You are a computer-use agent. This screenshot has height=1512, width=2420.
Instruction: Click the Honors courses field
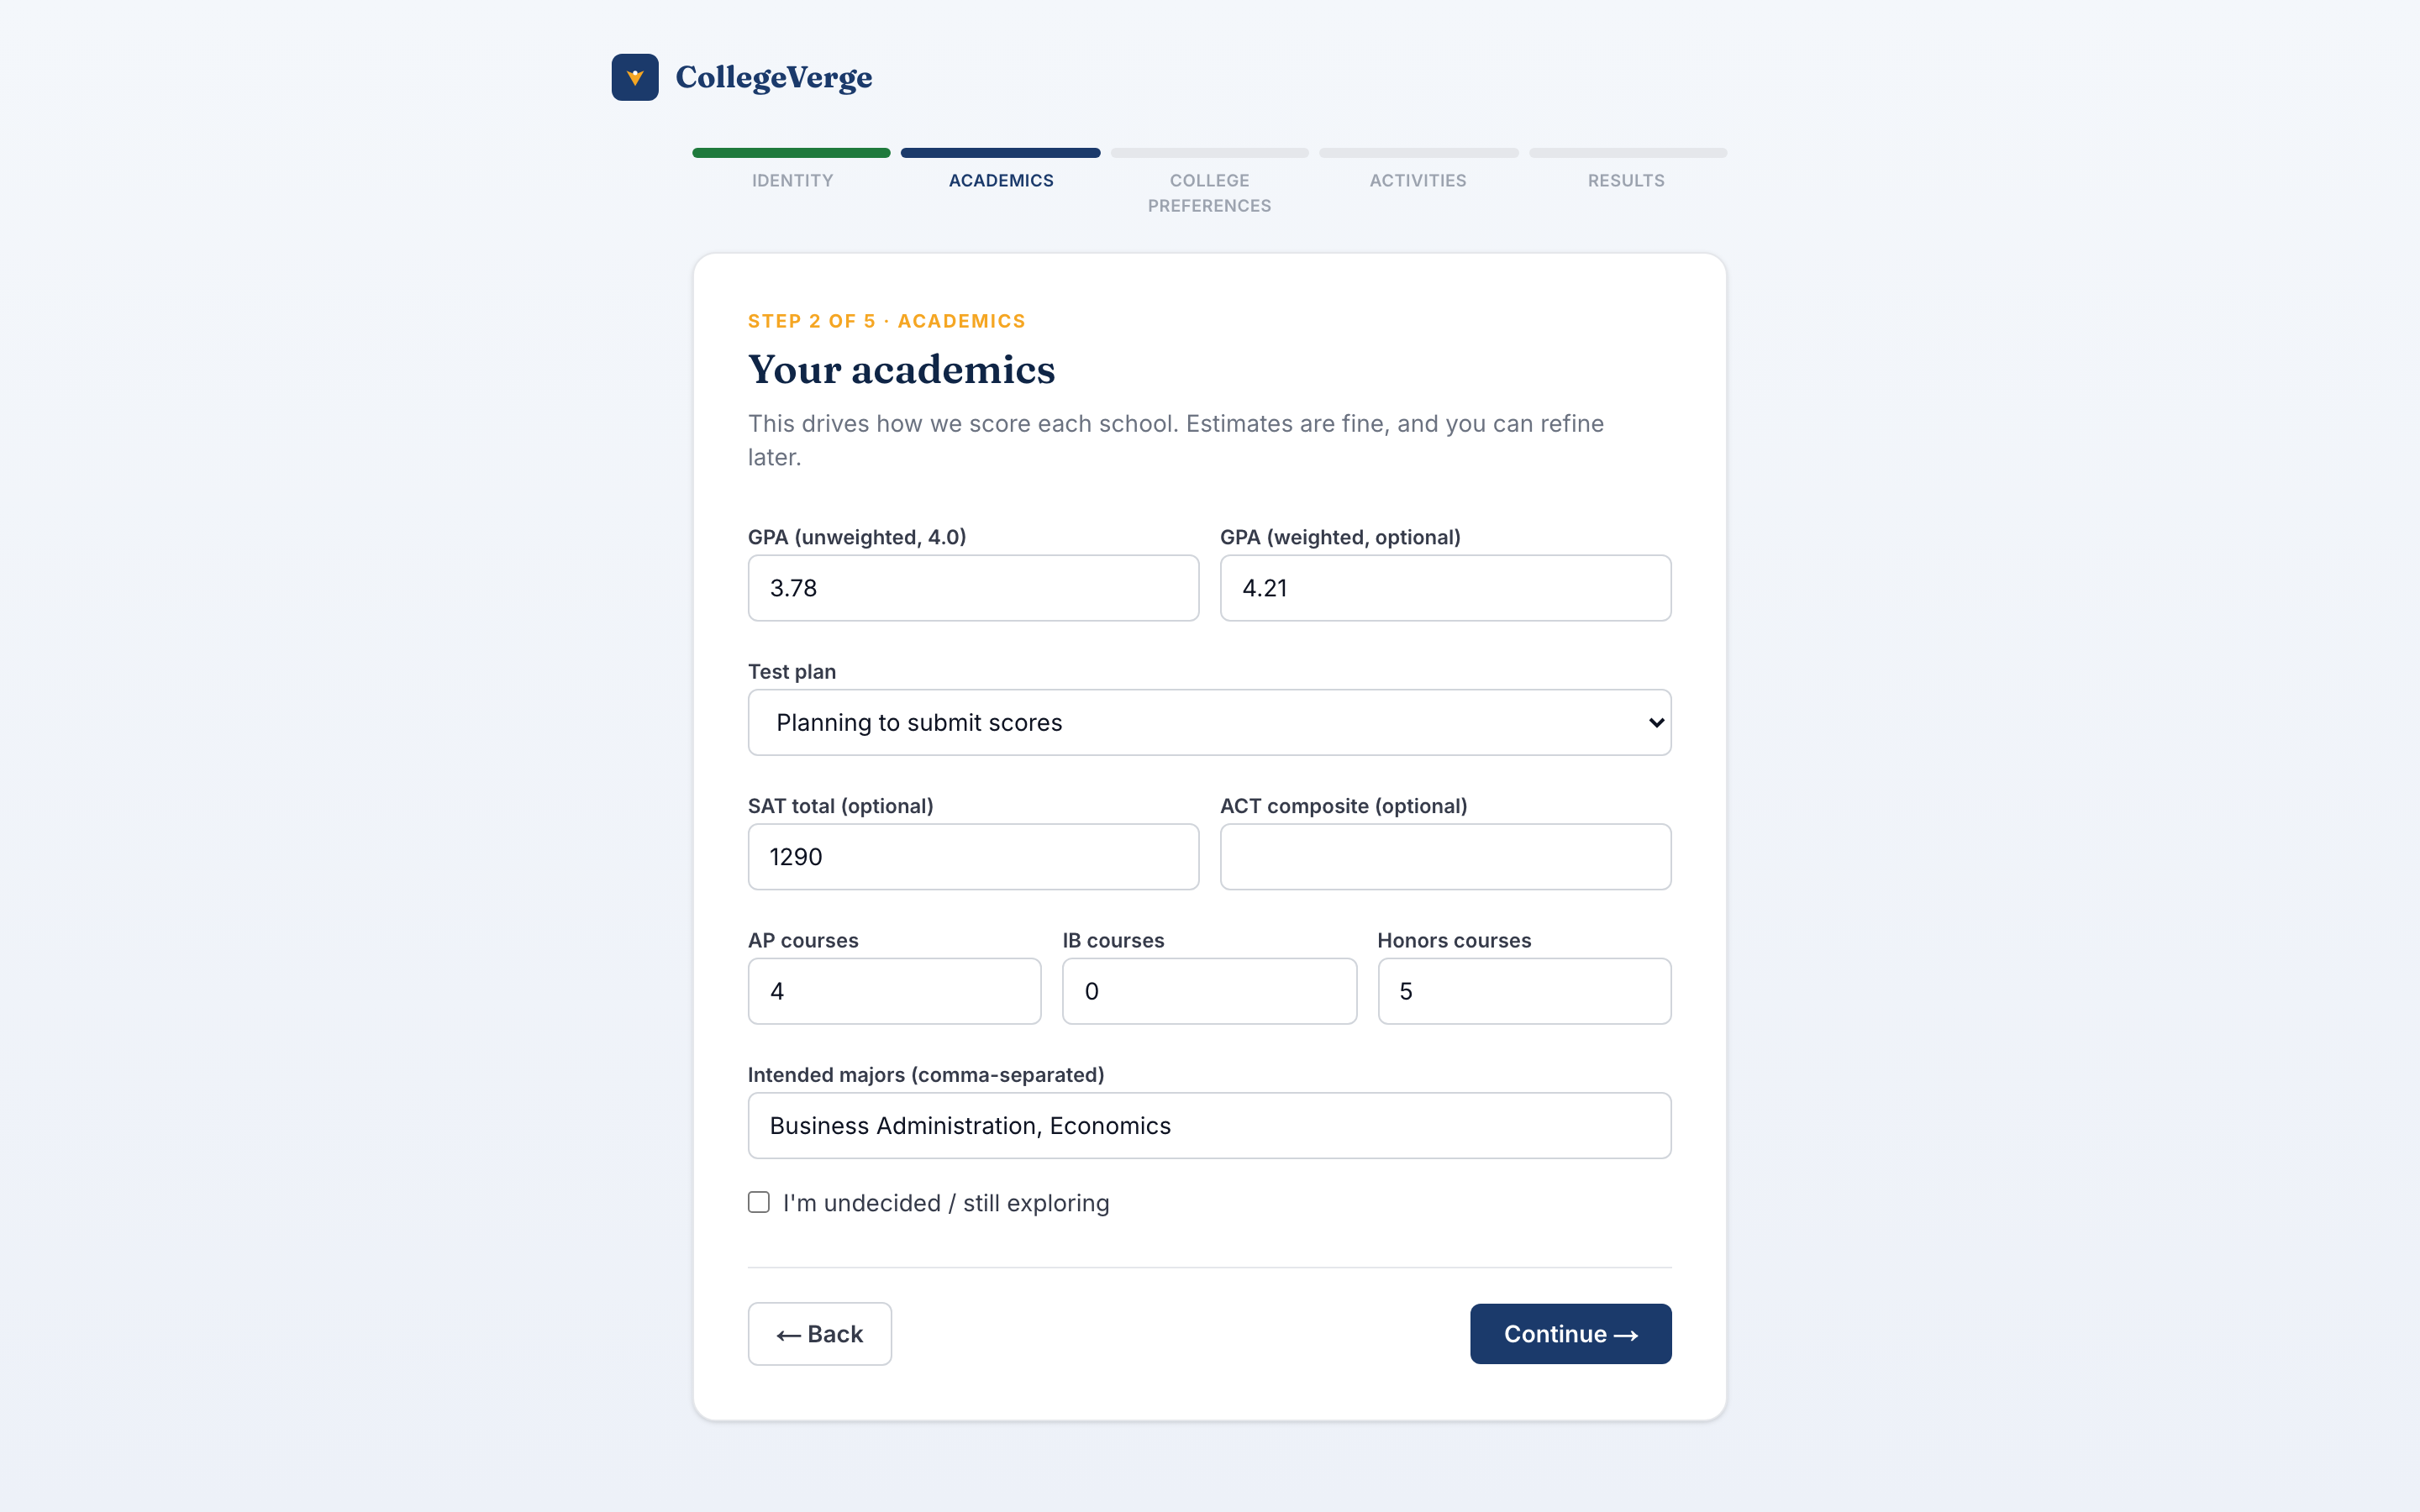pyautogui.click(x=1524, y=991)
